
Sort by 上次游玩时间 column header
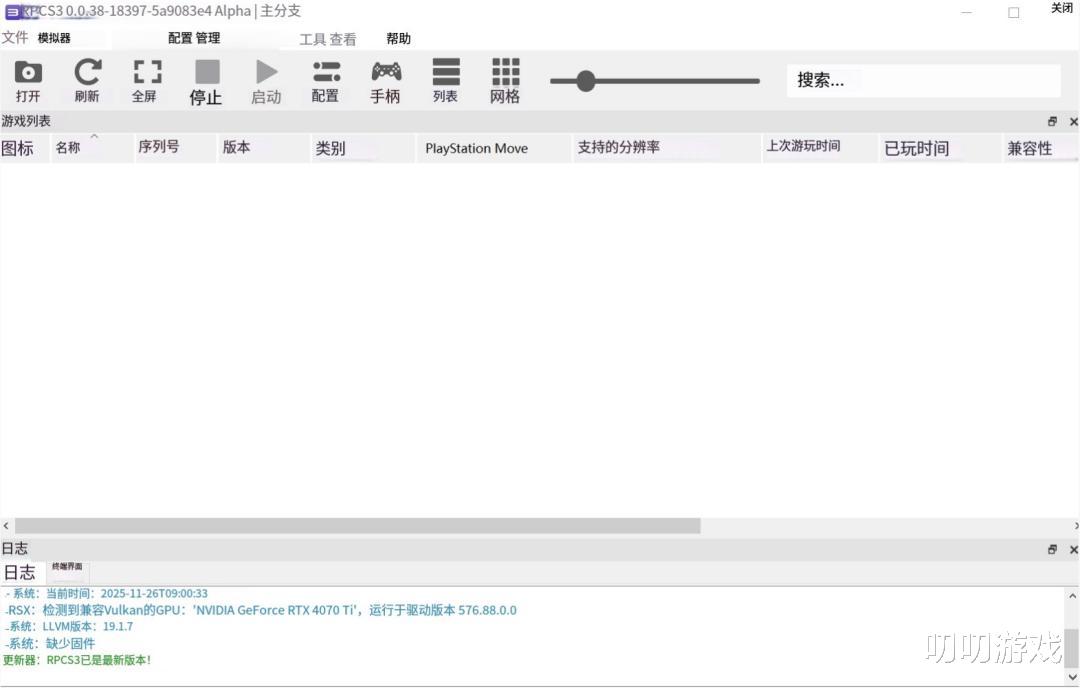point(820,147)
